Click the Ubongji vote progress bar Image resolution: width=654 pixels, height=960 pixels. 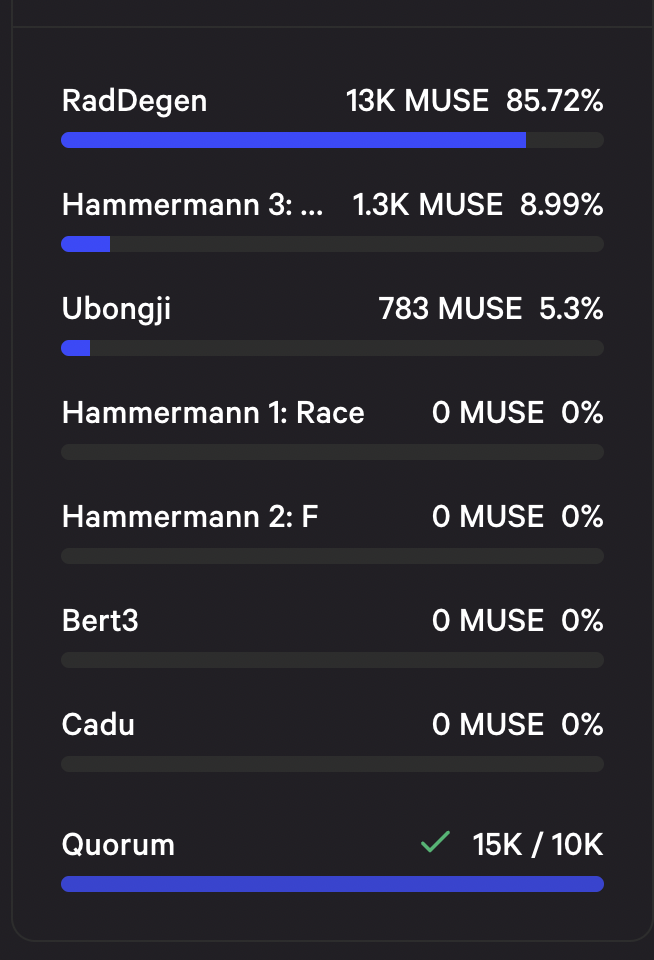(x=332, y=348)
